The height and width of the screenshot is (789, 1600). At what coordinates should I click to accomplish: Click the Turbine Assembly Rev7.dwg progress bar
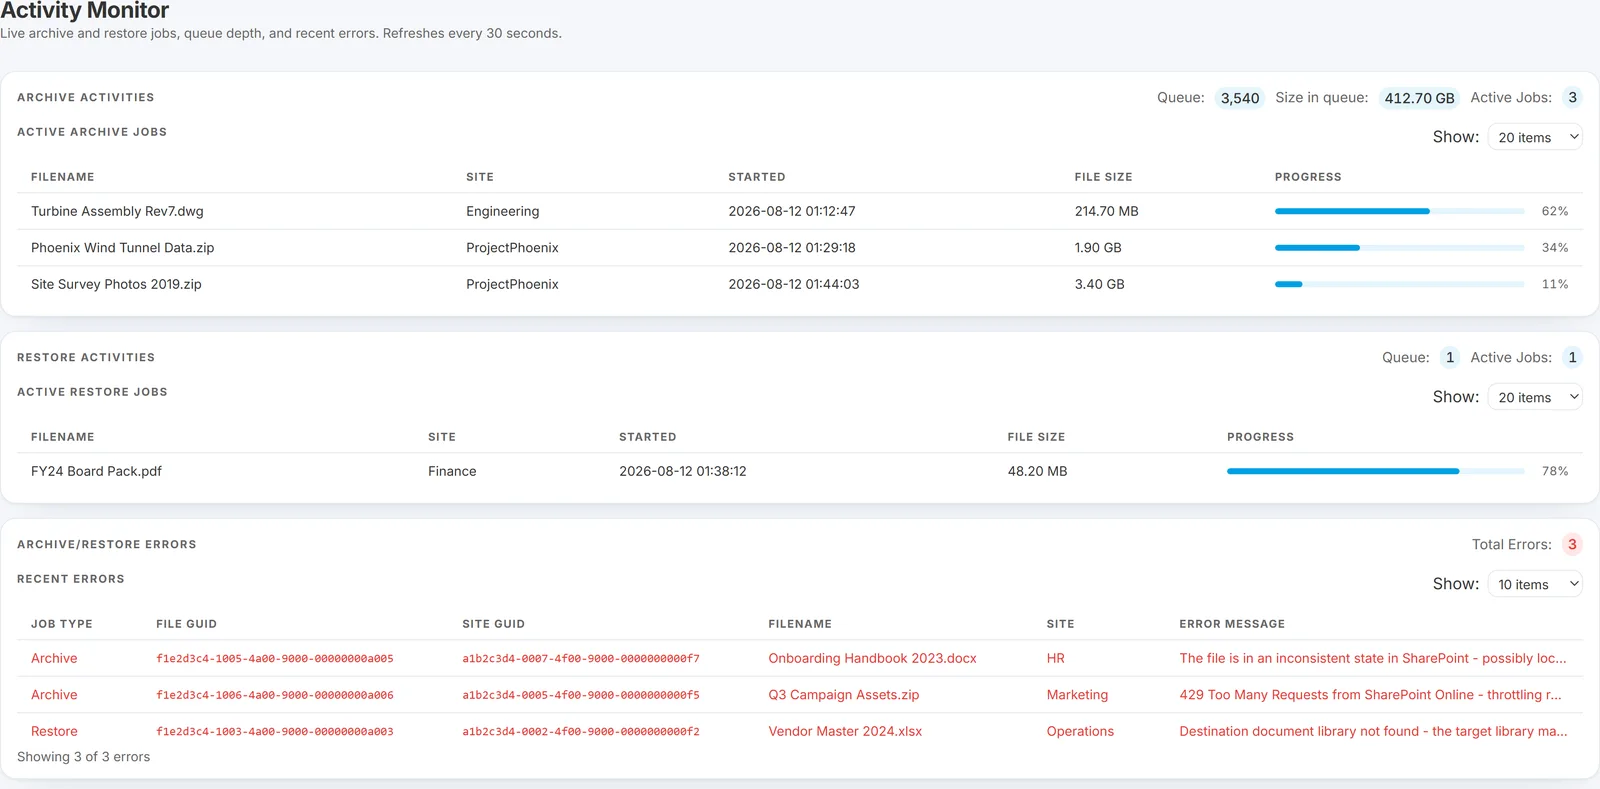(x=1399, y=211)
